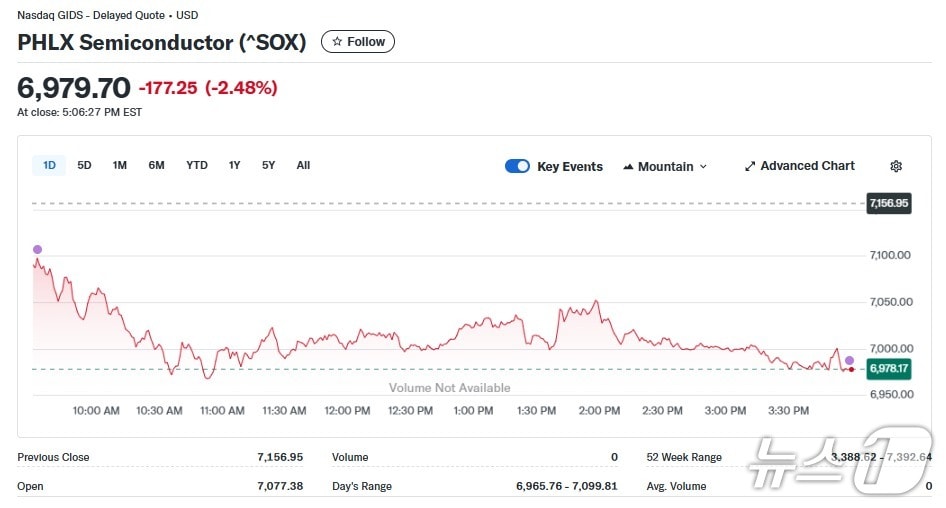Select the 1M chart range
This screenshot has width=946, height=508.
(x=120, y=165)
